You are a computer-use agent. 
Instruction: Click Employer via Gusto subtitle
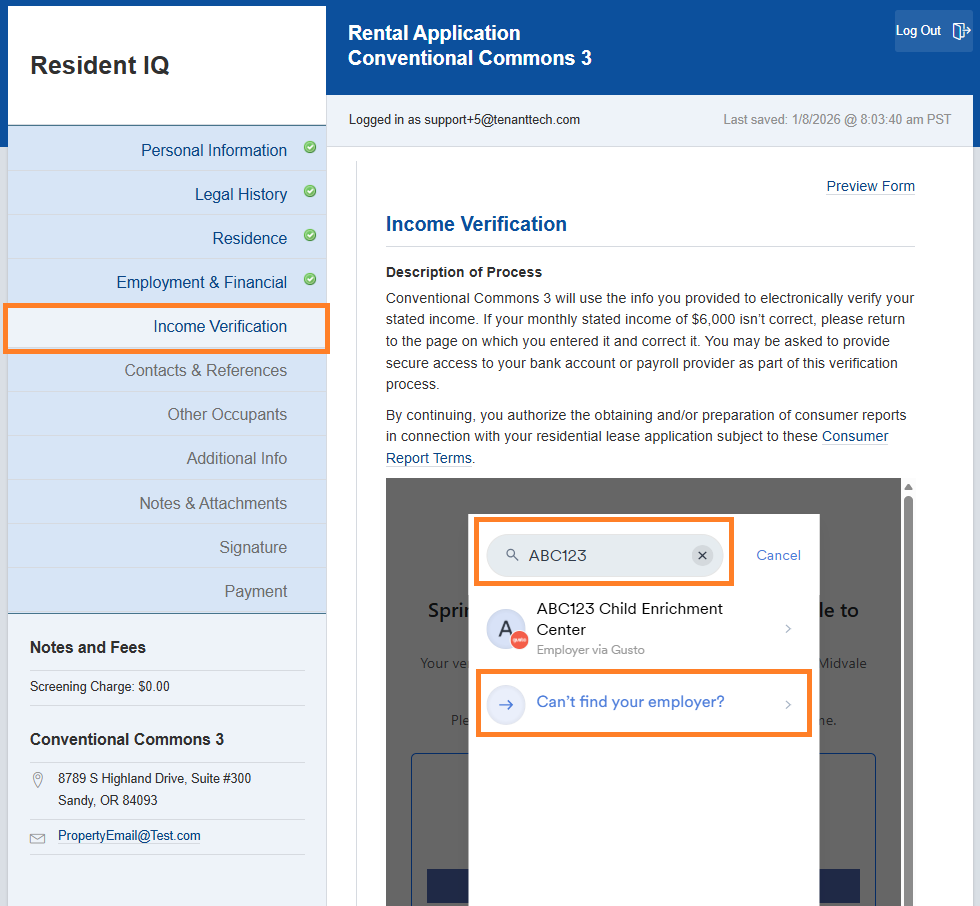(591, 650)
